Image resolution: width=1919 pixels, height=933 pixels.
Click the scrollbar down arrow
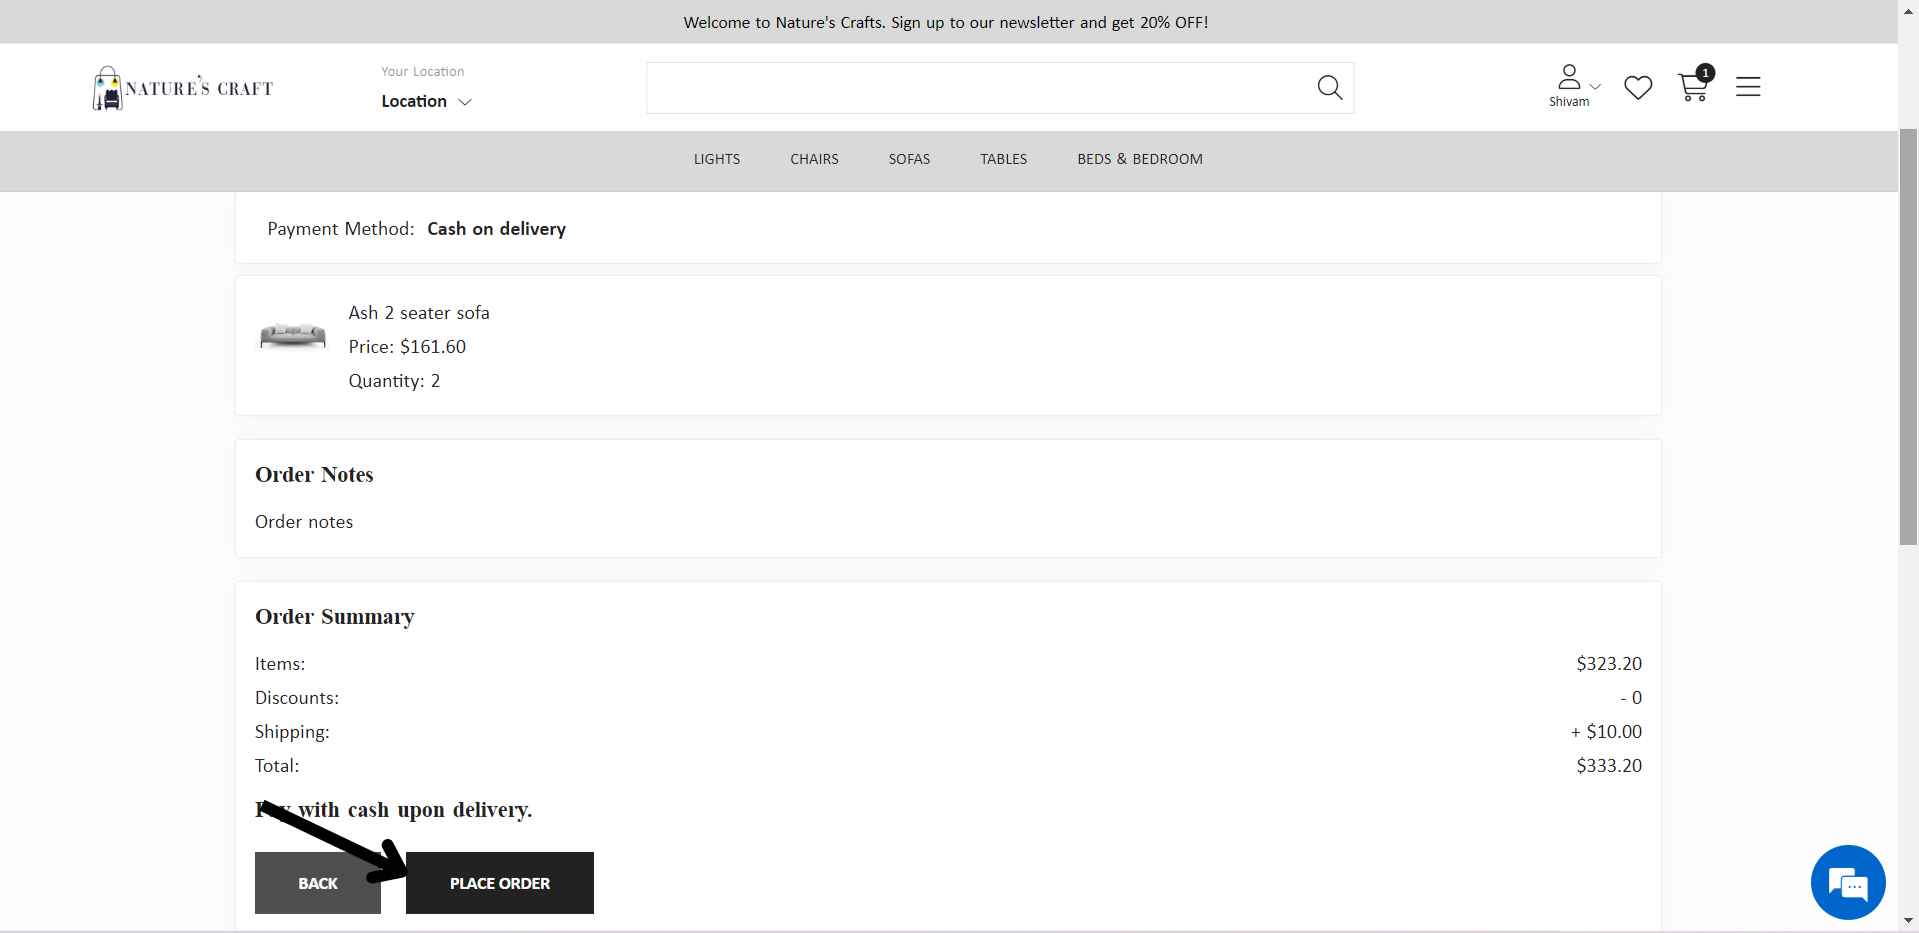pyautogui.click(x=1908, y=921)
